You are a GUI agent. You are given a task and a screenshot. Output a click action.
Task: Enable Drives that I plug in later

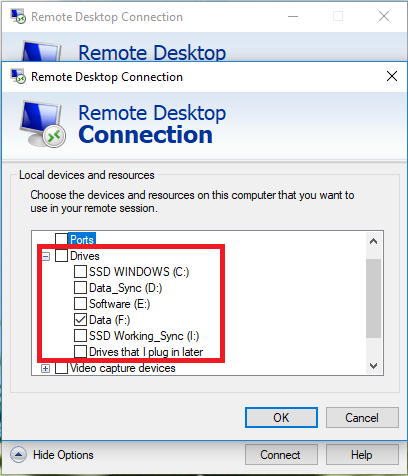pos(80,352)
